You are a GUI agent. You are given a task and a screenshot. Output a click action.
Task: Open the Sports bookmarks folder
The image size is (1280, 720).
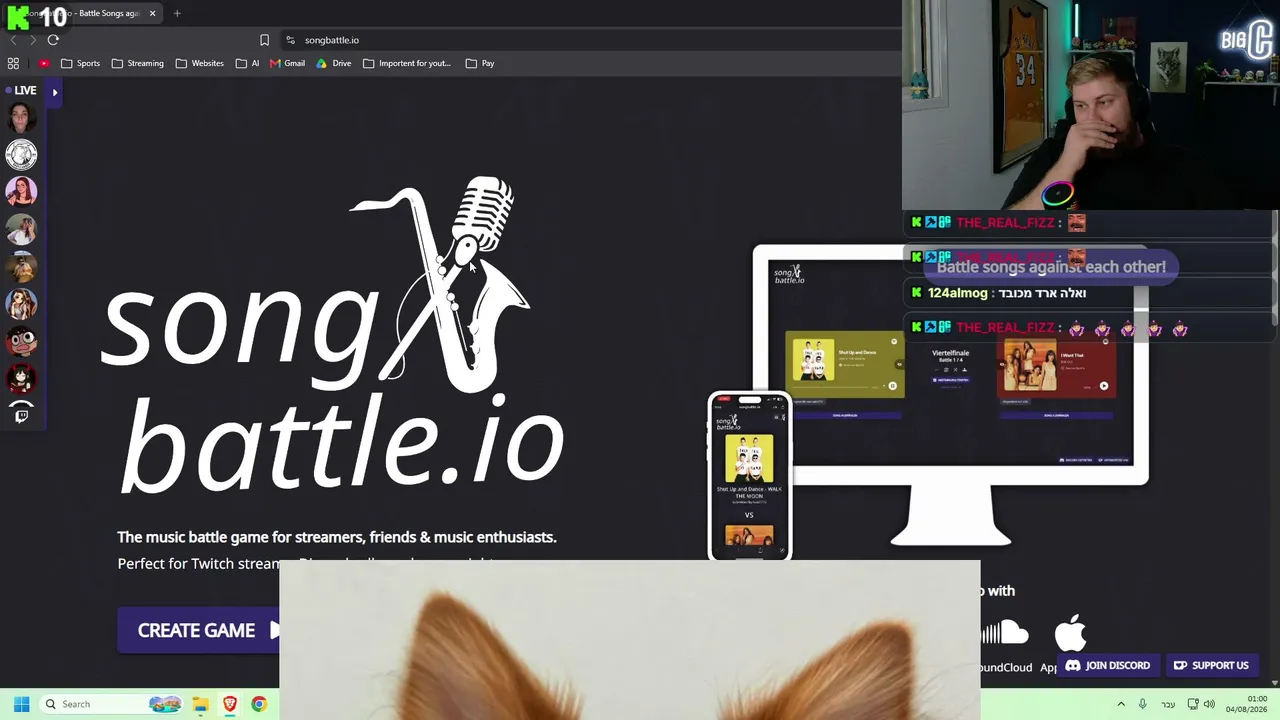(80, 63)
